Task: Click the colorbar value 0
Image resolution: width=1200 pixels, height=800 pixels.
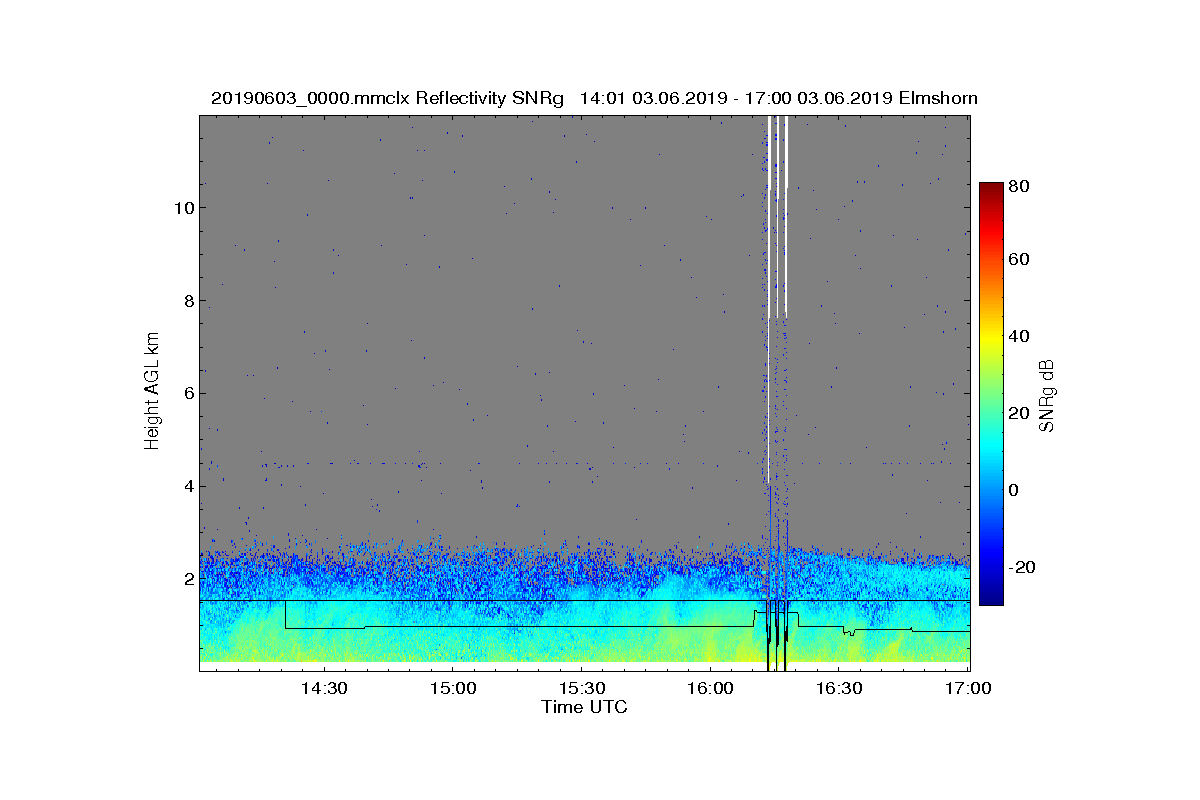Action: 1015,490
